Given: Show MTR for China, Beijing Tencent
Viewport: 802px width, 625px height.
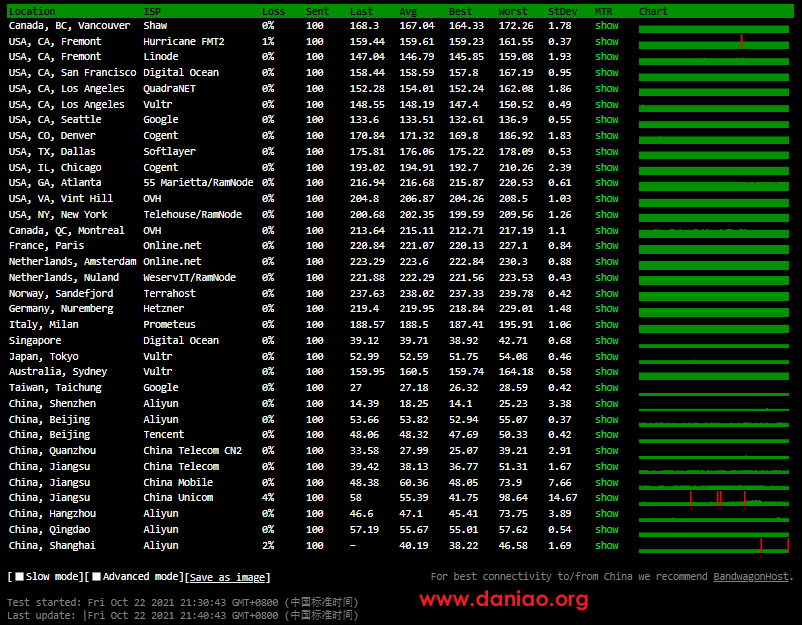Looking at the screenshot, I should [x=607, y=434].
